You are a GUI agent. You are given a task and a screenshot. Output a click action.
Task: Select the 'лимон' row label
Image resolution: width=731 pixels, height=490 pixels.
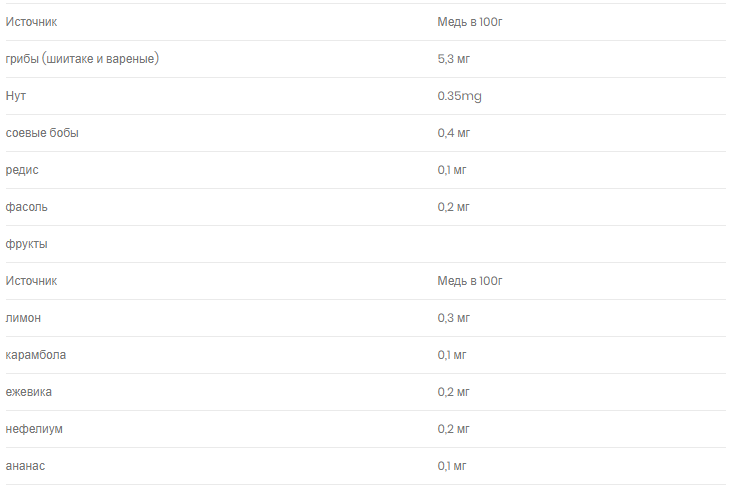pyautogui.click(x=23, y=318)
